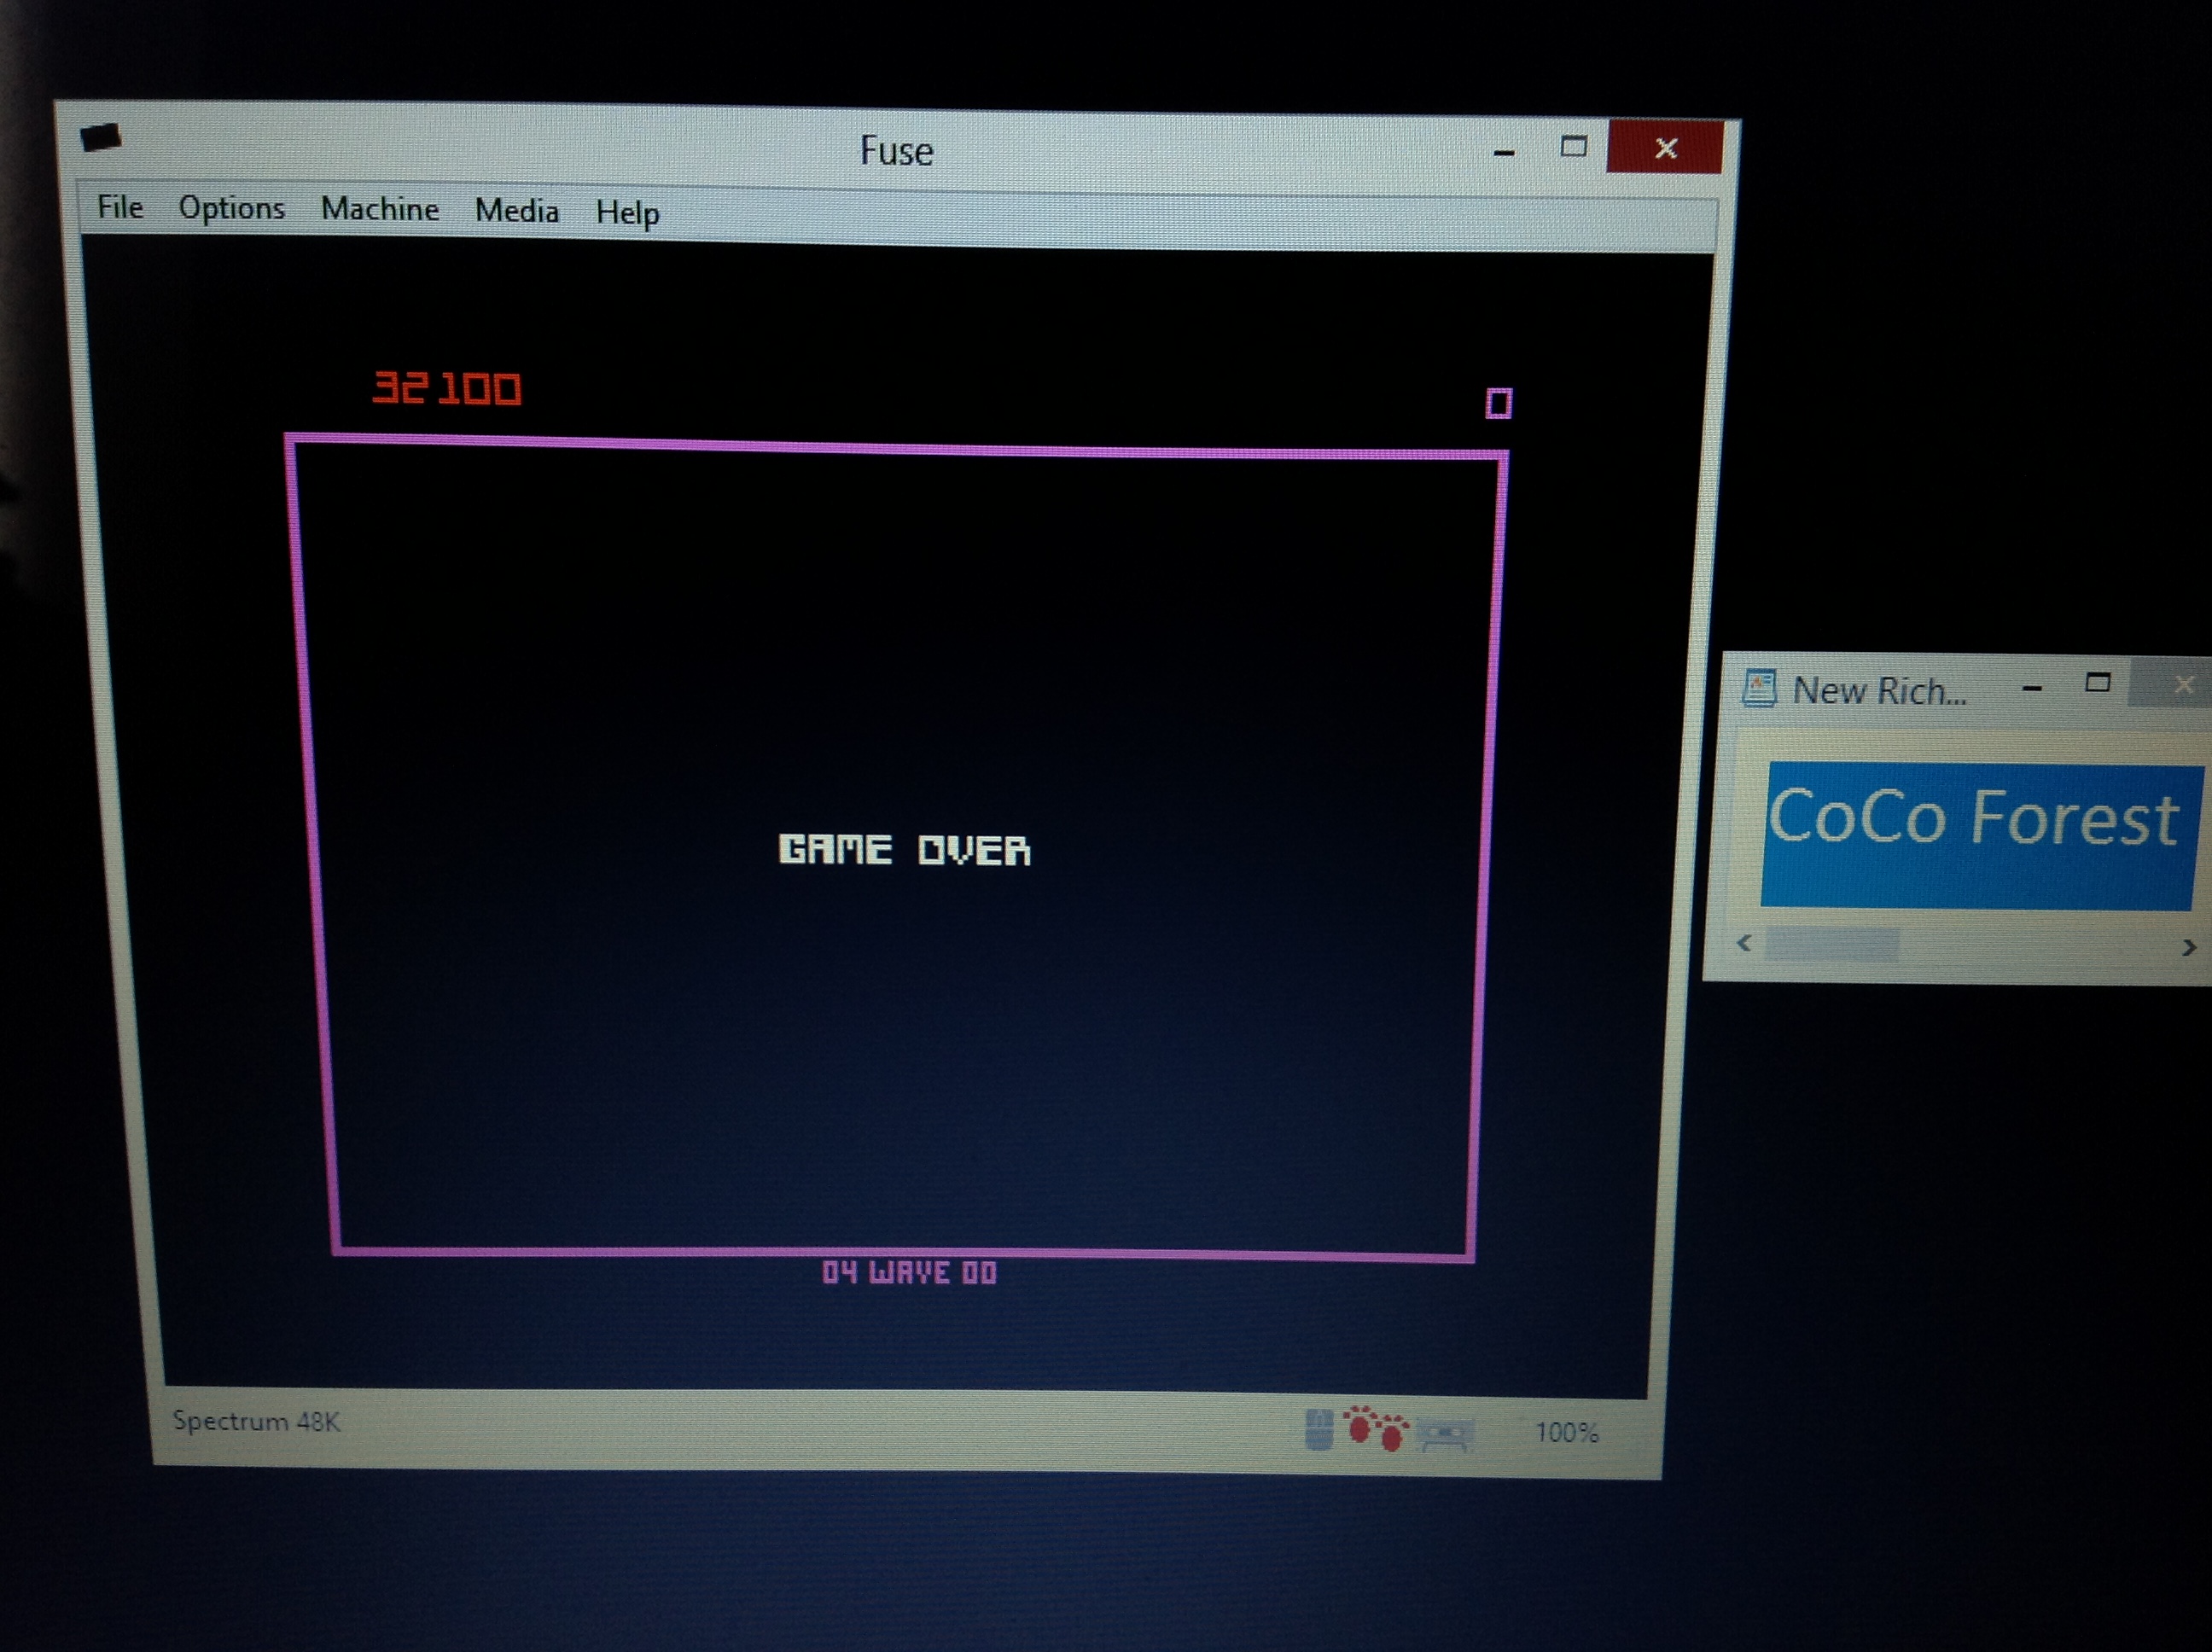Image resolution: width=2212 pixels, height=1652 pixels.
Task: Open the Media menu
Action: coord(516,211)
